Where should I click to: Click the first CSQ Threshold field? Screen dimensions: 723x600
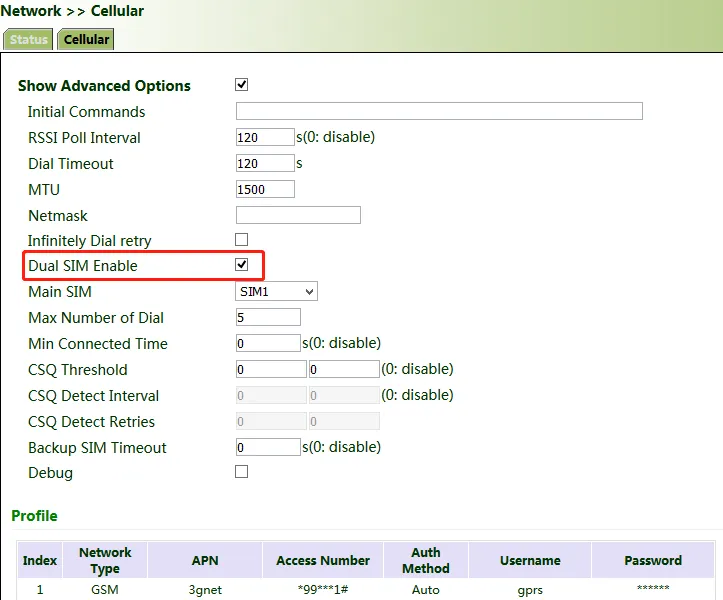pos(271,369)
